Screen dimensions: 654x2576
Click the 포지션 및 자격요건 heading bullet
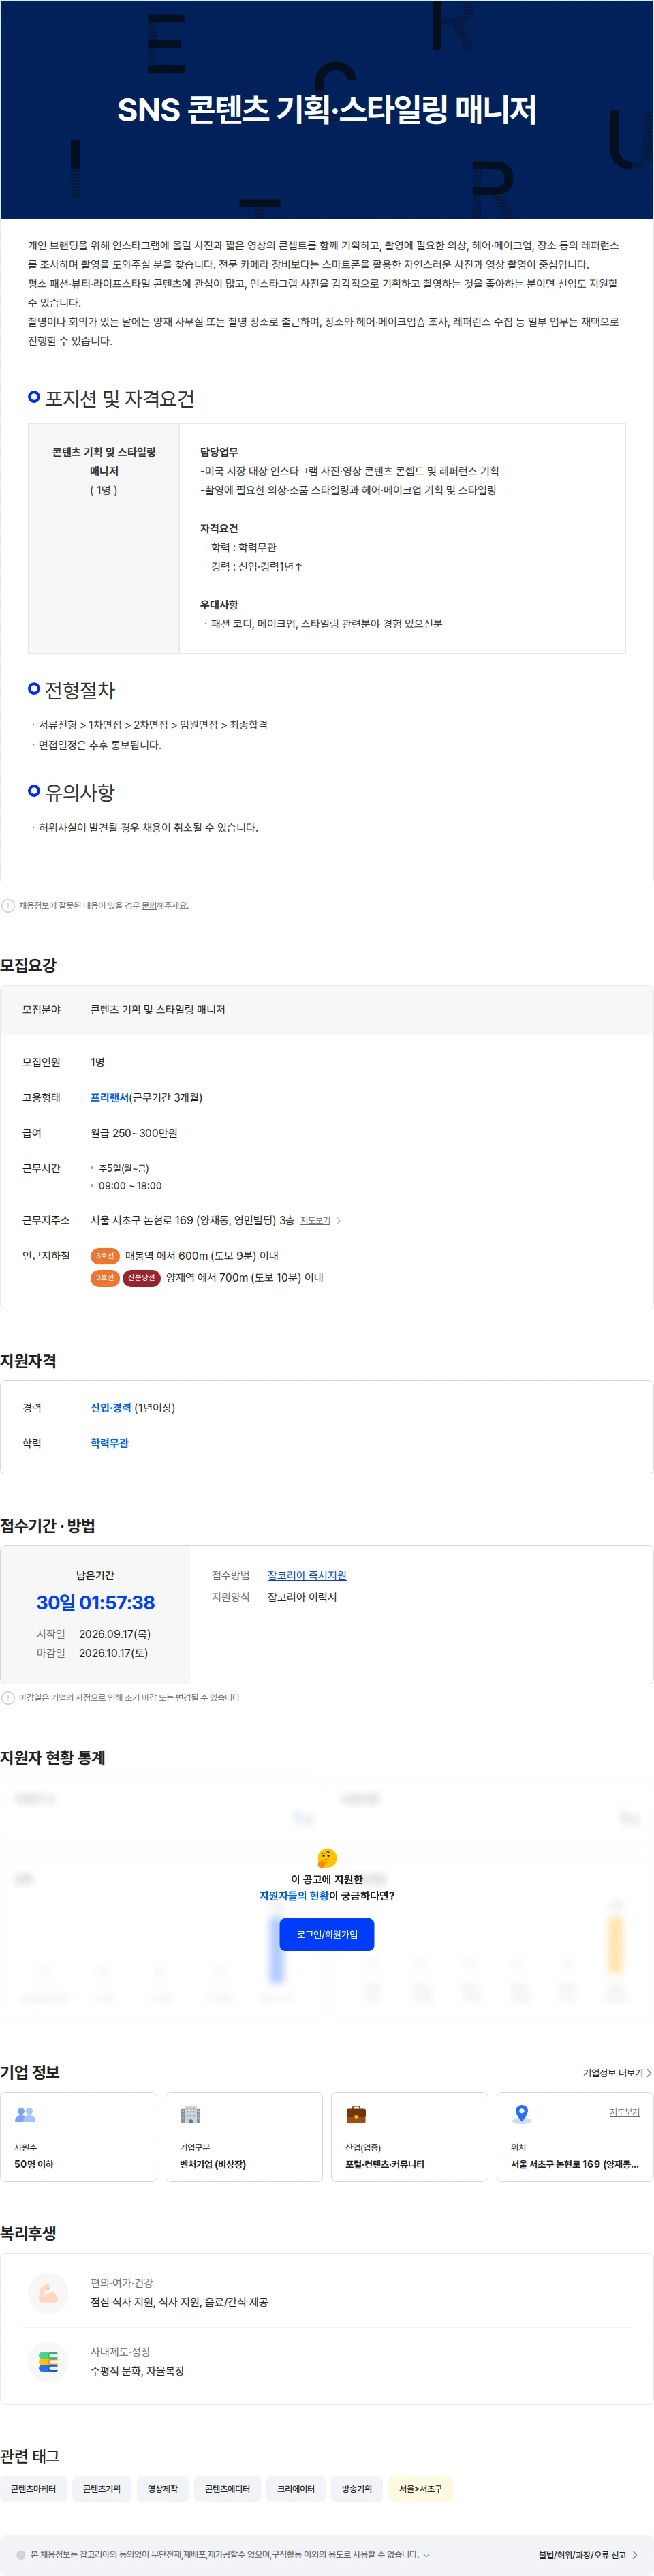[x=34, y=397]
